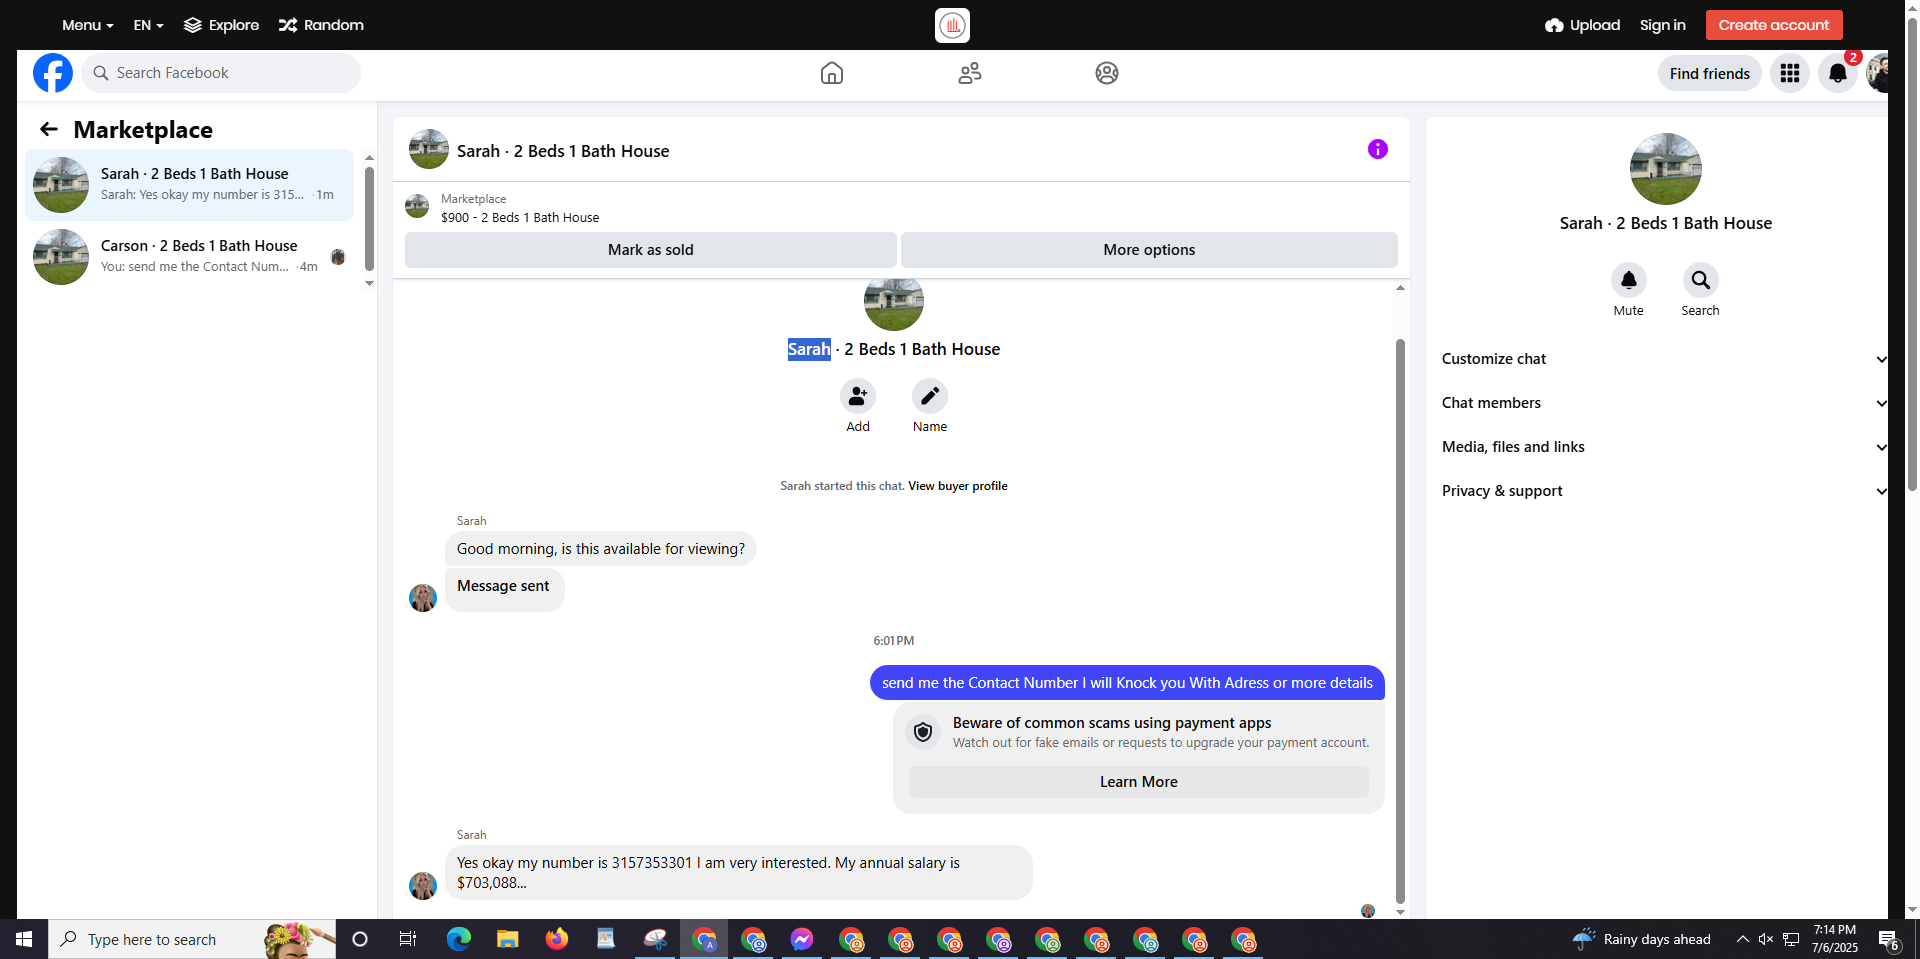Viewport: 1920px width, 959px height.
Task: Click the site logo in top bar
Action: coord(952,25)
